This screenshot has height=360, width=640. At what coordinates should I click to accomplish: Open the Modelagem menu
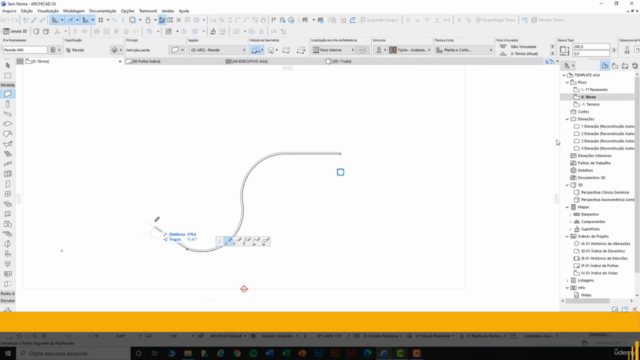74,11
